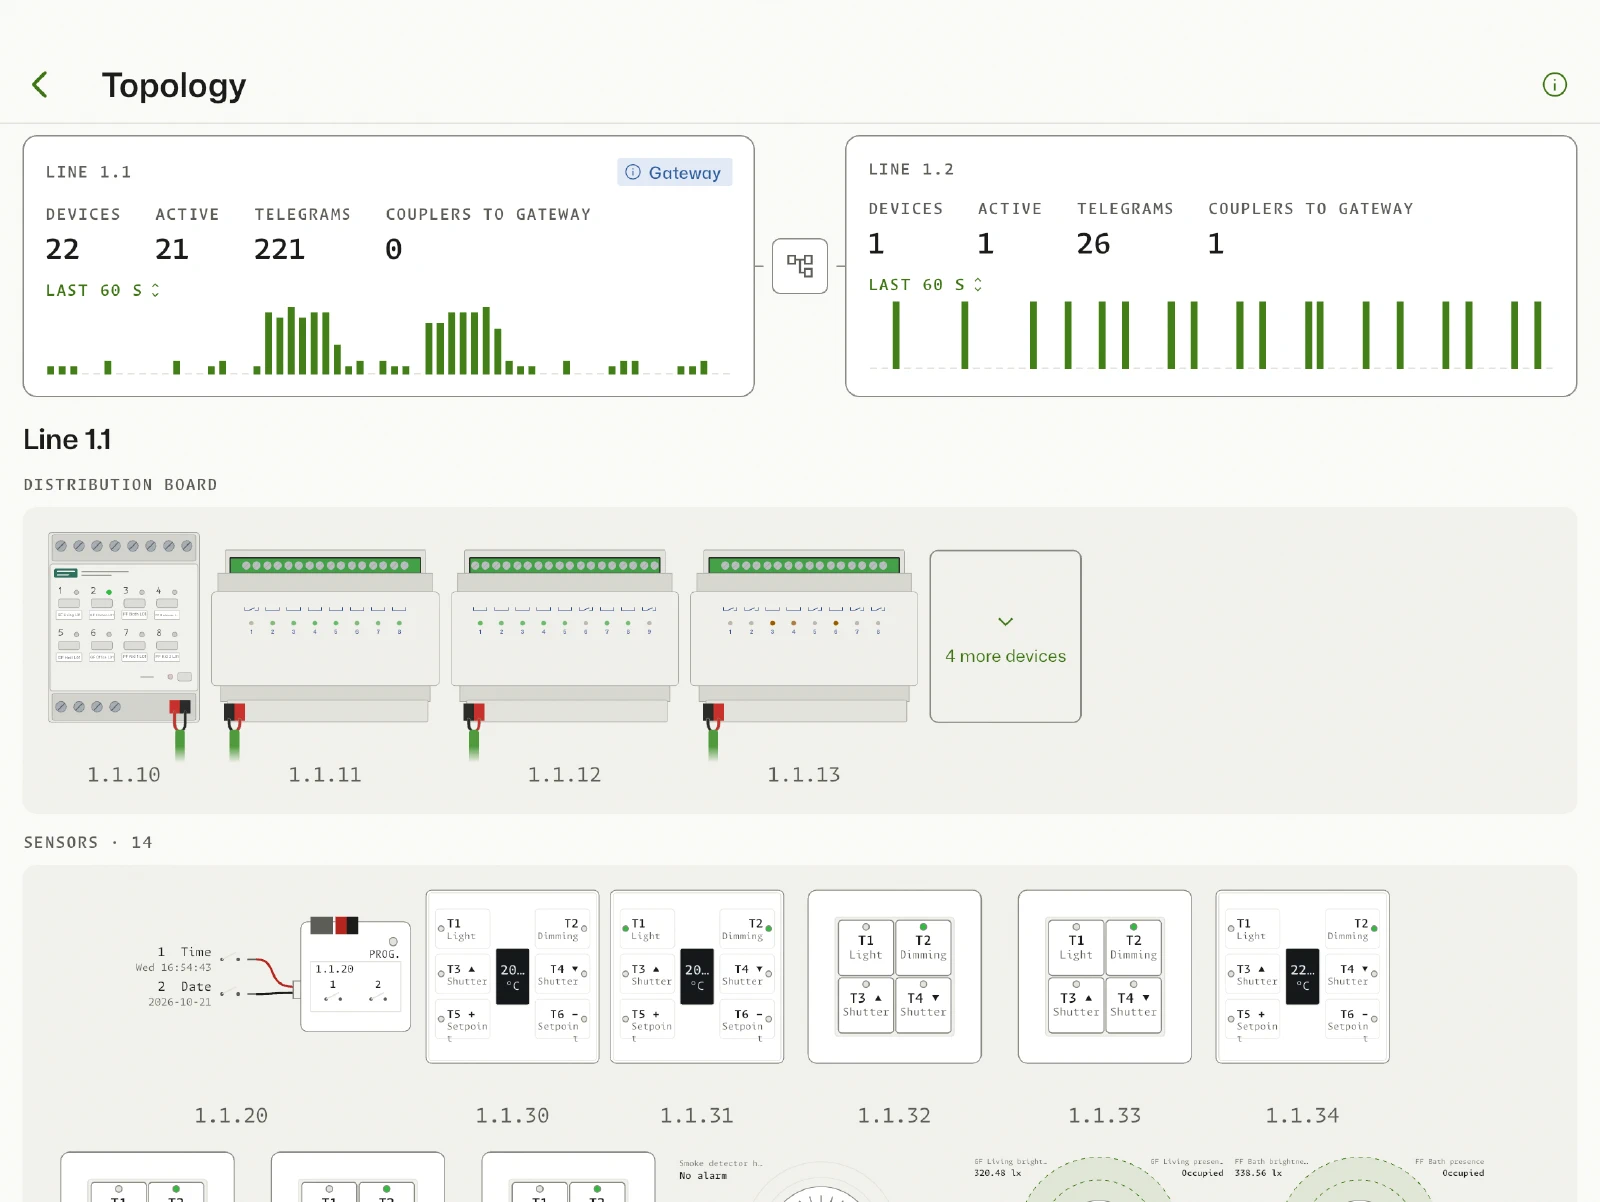Go back using the back arrow

click(x=40, y=85)
